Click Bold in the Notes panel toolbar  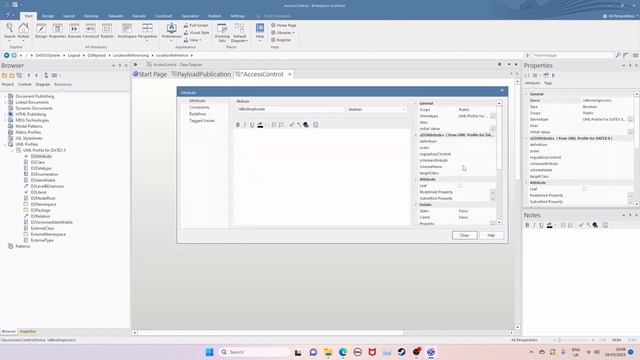tap(527, 225)
